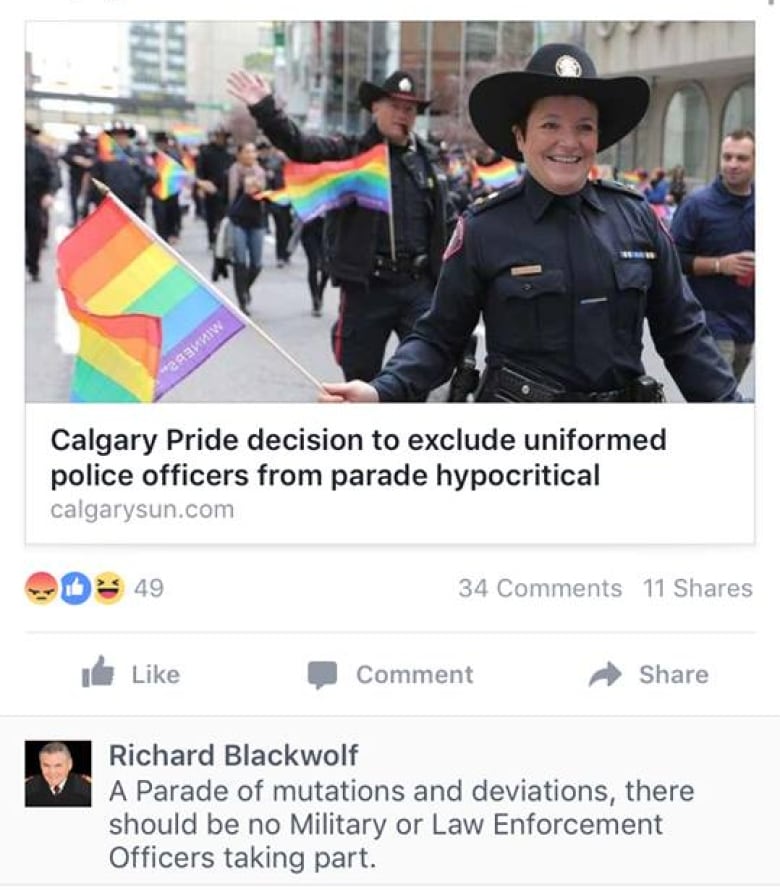View the 11 Shares list
The image size is (780, 890).
point(698,588)
